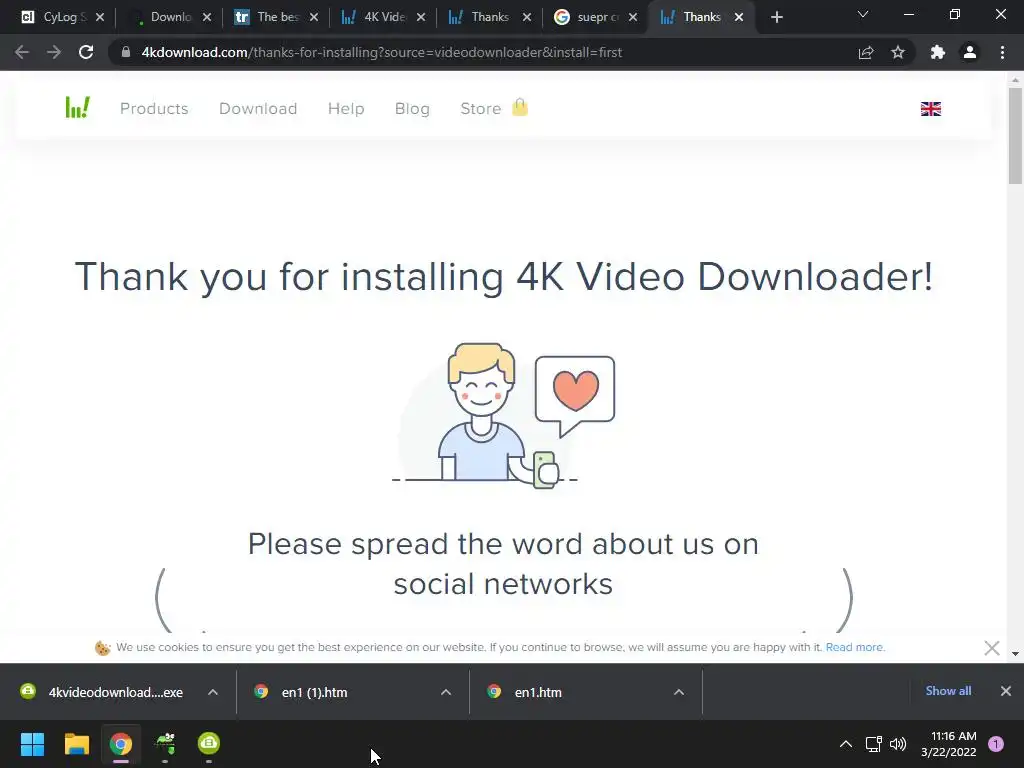Open the green chameleon app in taskbar
Viewport: 1024px width, 768px height.
pyautogui.click(x=165, y=744)
